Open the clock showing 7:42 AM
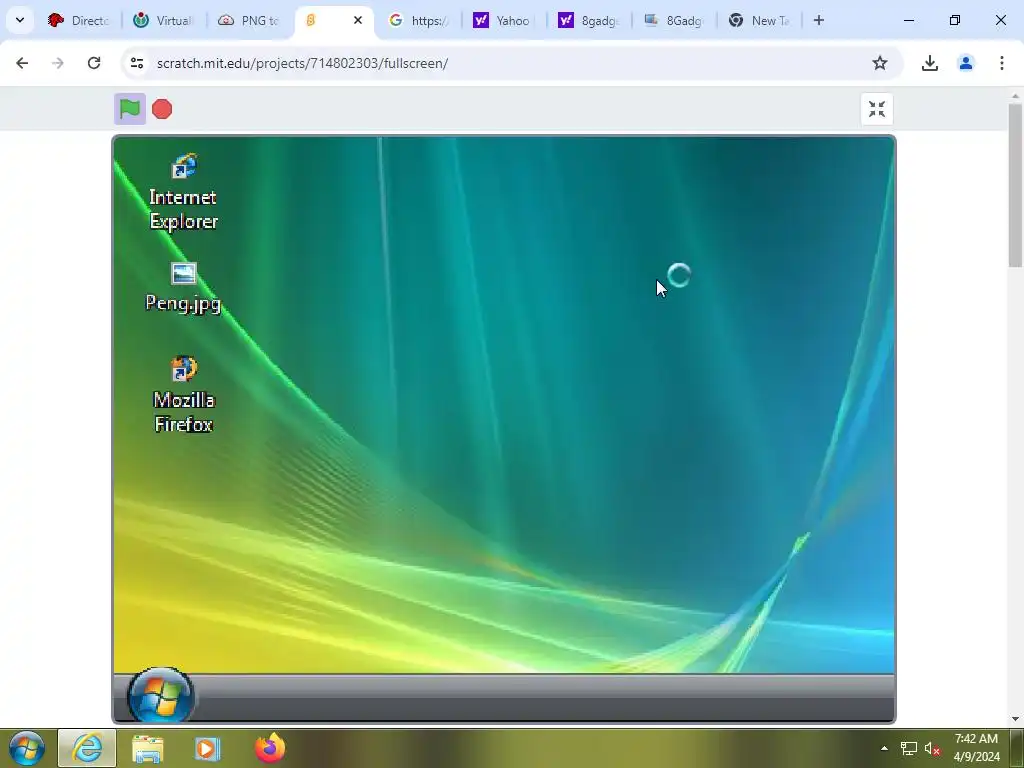1024x768 pixels. pyautogui.click(x=976, y=748)
